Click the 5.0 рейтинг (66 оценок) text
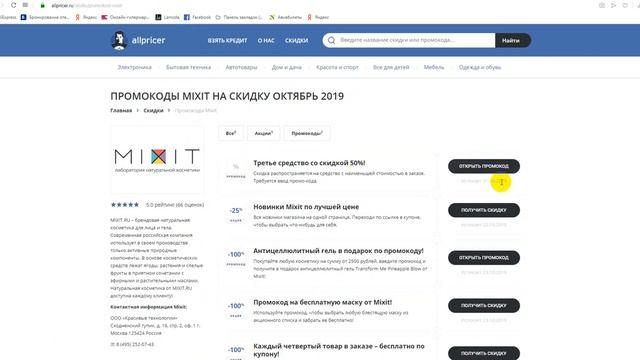This screenshot has height=360, width=640. click(175, 205)
